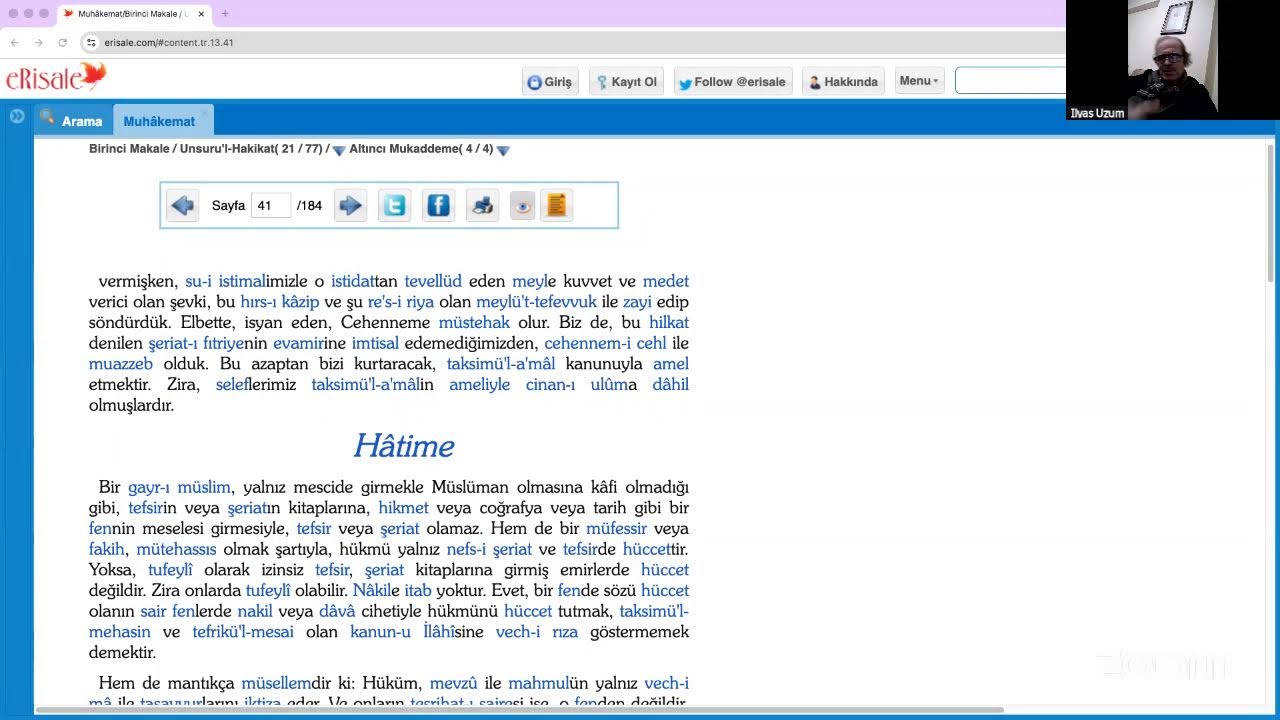Open the Hakkında button
Screen dimensions: 1280x720
843,82
